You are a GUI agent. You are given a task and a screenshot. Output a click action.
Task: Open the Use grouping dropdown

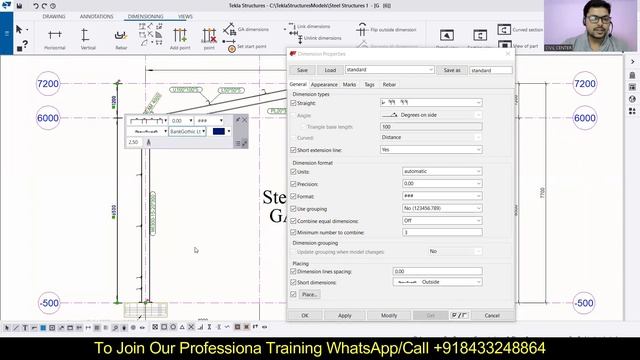click(442, 208)
